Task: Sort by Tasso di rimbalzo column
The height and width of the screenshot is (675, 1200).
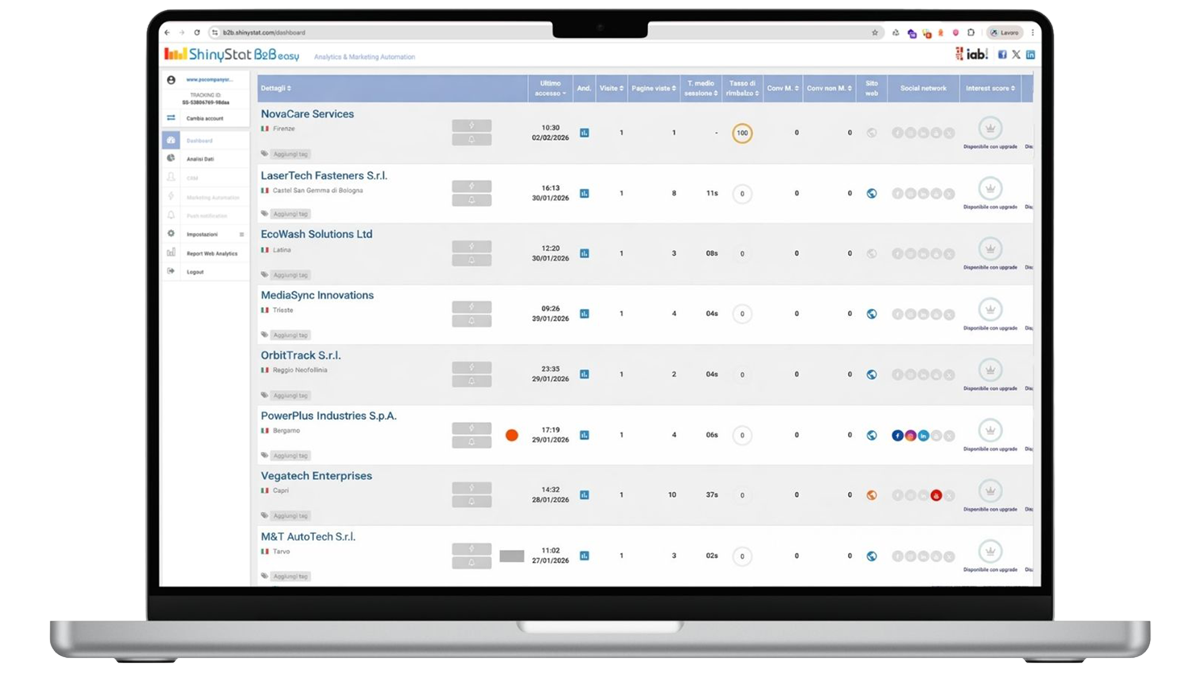Action: [742, 88]
